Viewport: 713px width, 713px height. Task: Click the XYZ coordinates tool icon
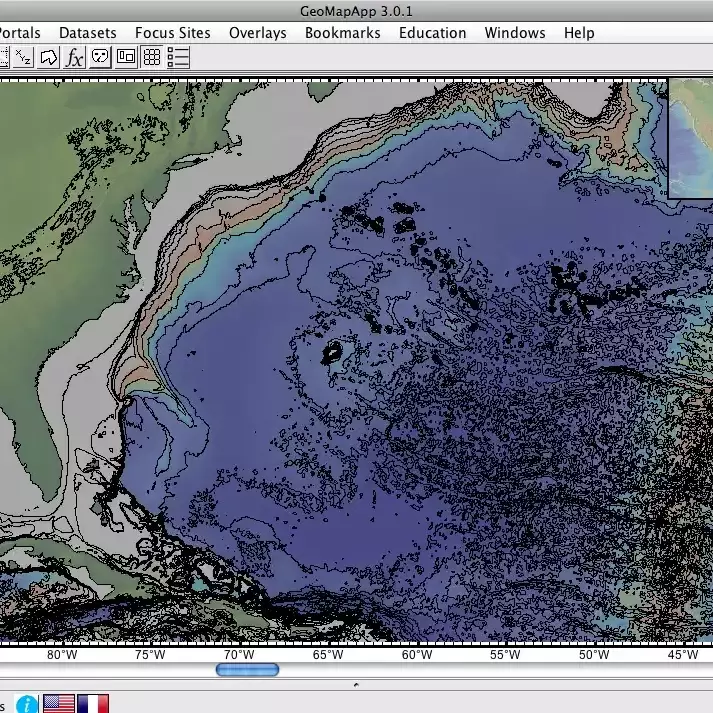[x=22, y=57]
